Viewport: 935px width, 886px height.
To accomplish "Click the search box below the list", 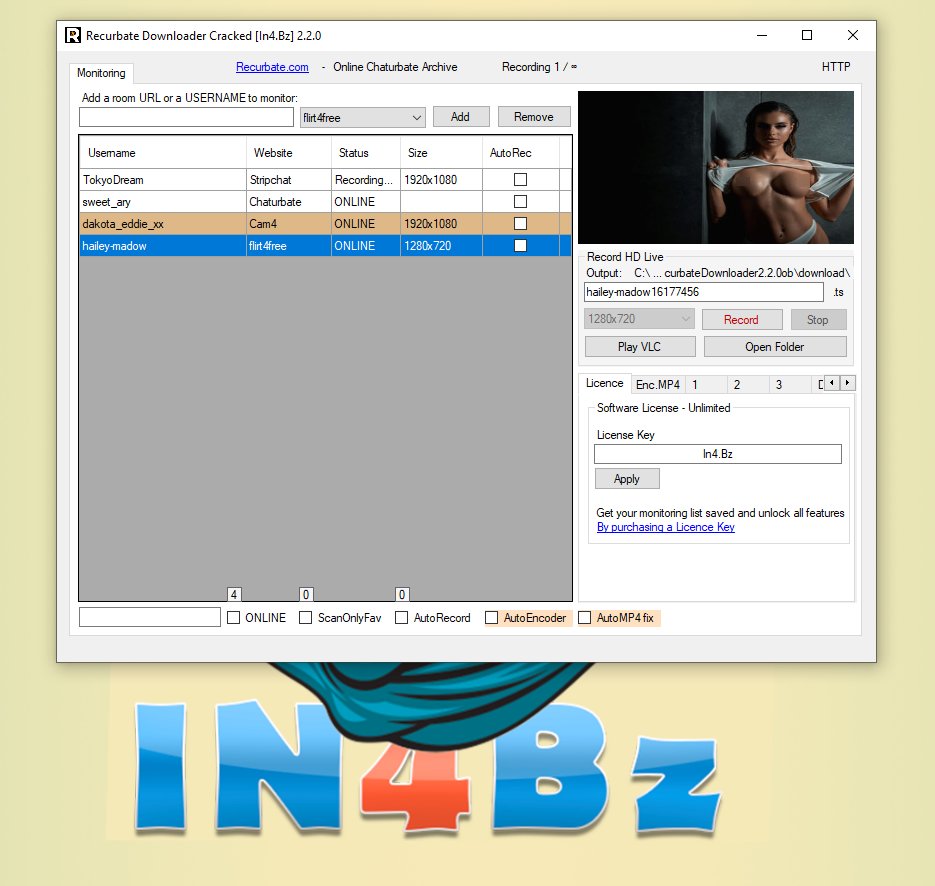I will [150, 617].
